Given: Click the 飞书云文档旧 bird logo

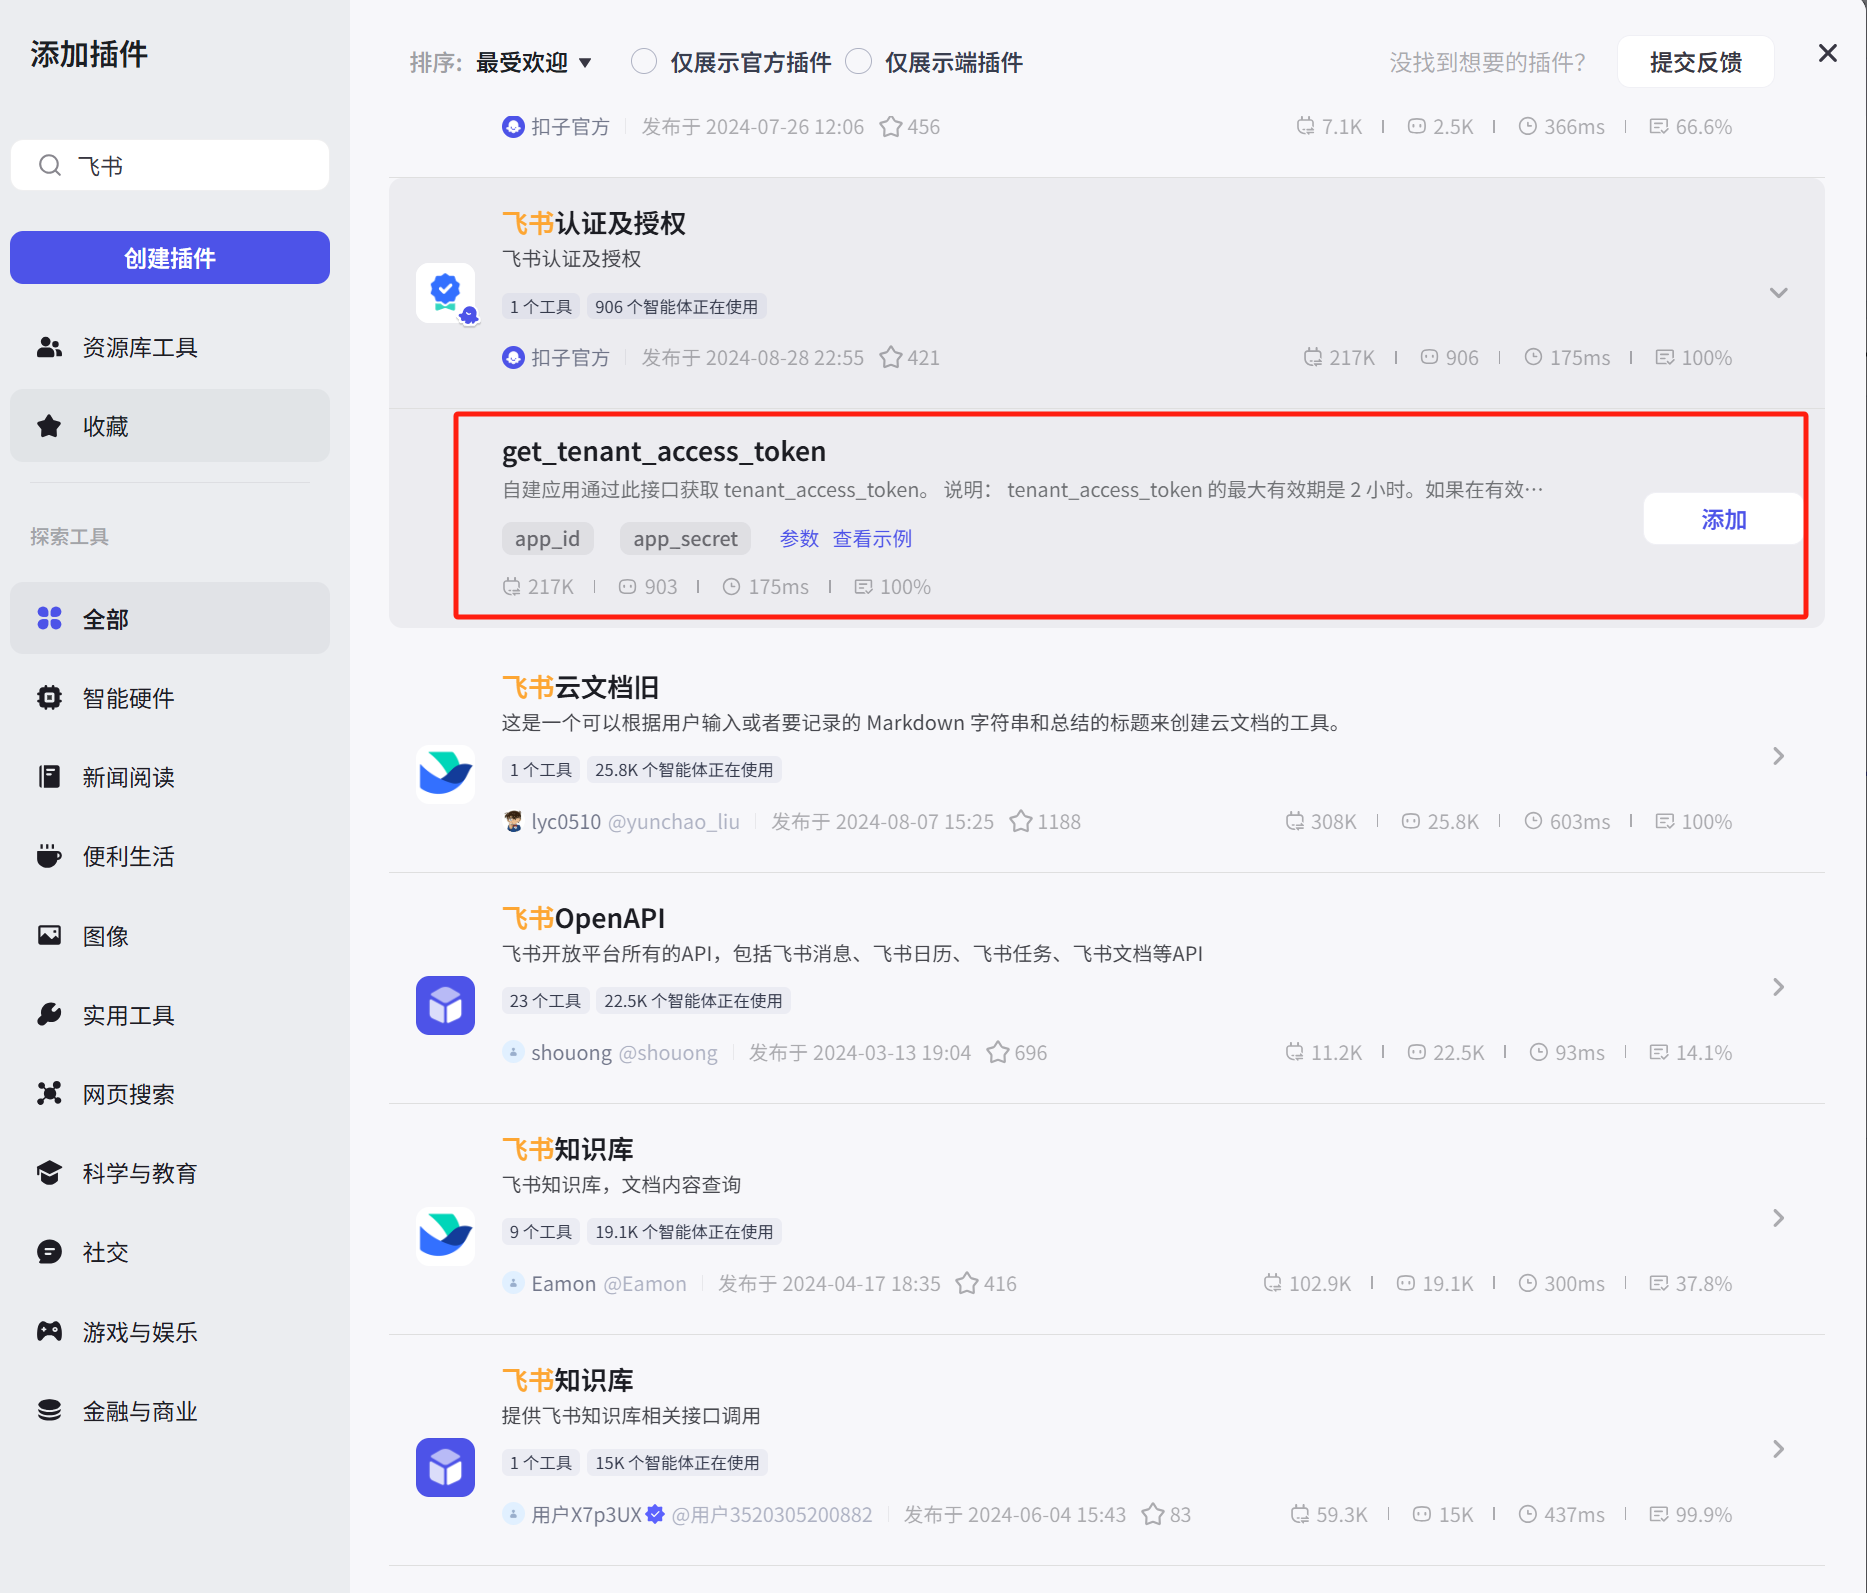Looking at the screenshot, I should 446,773.
